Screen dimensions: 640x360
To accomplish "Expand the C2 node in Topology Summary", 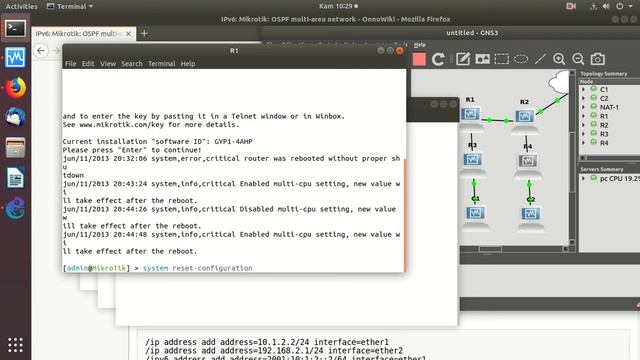I will pyautogui.click(x=583, y=98).
